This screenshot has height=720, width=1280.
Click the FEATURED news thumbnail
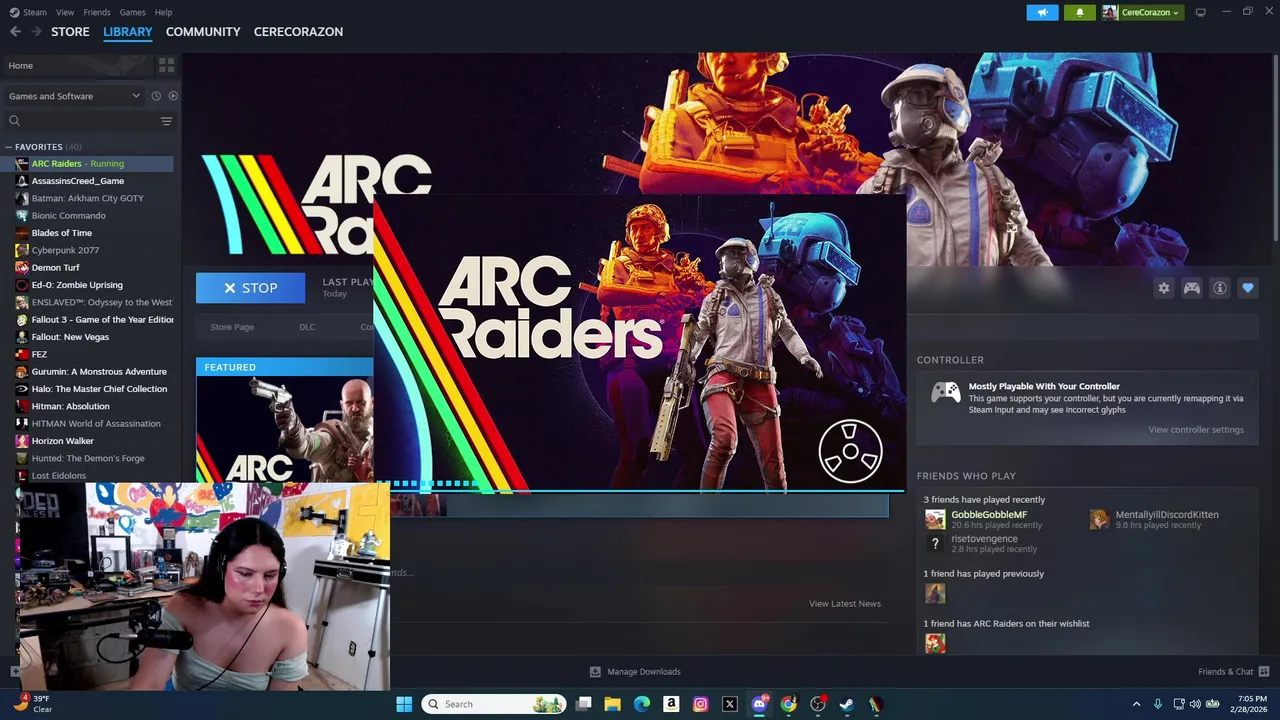[x=285, y=428]
